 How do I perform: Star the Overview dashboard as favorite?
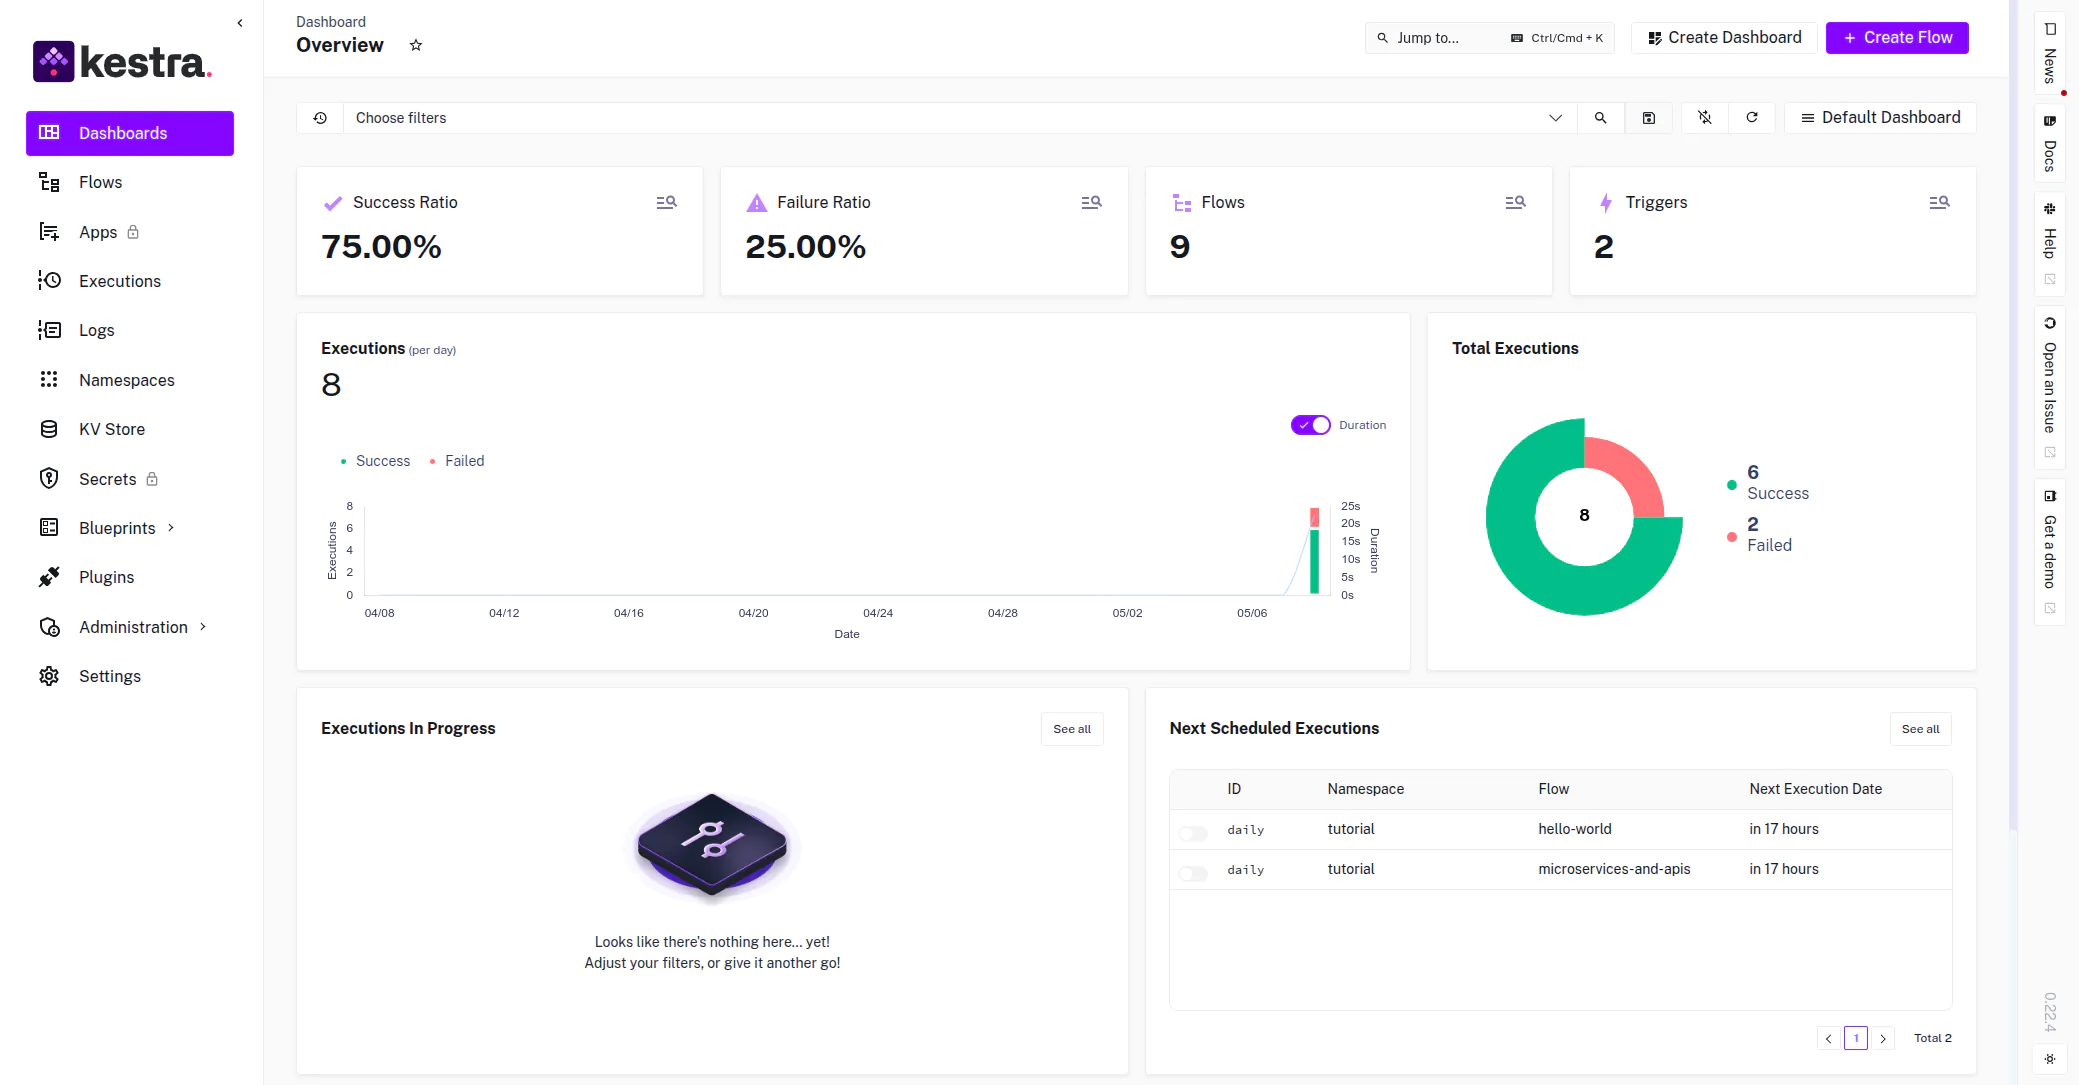click(416, 45)
